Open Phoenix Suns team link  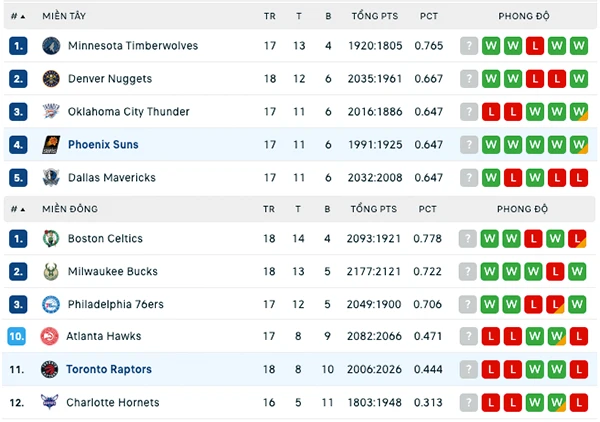click(x=103, y=145)
